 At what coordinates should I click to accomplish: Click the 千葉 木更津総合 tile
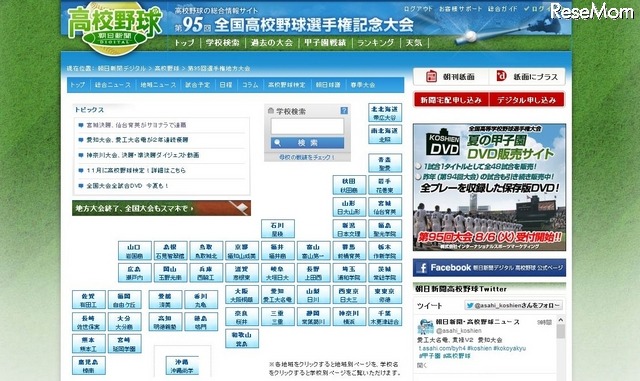pyautogui.click(x=385, y=317)
